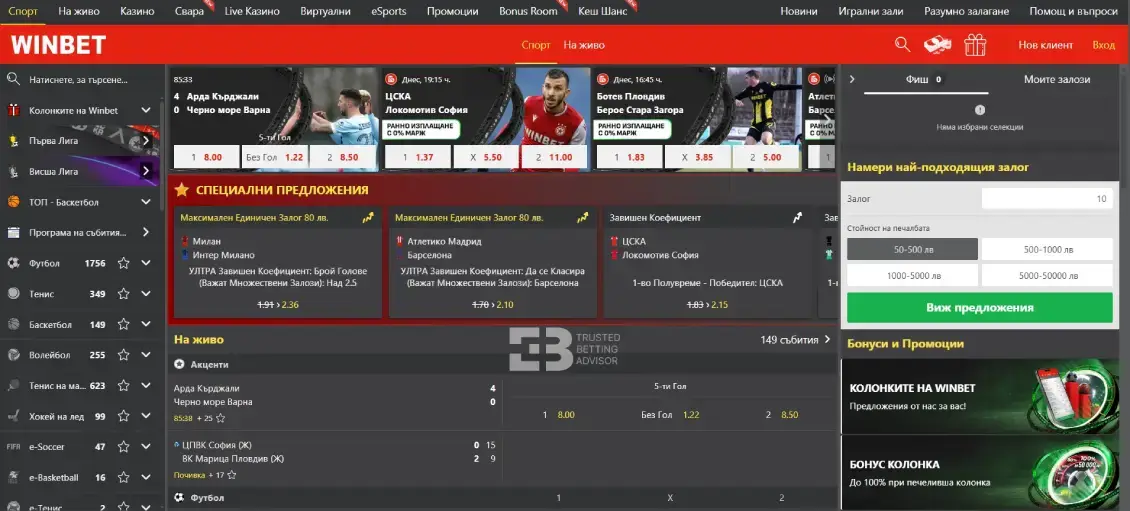Image resolution: width=1130 pixels, height=511 pixels.
Task: Favorite Хокей на лед with its star
Action: click(123, 416)
